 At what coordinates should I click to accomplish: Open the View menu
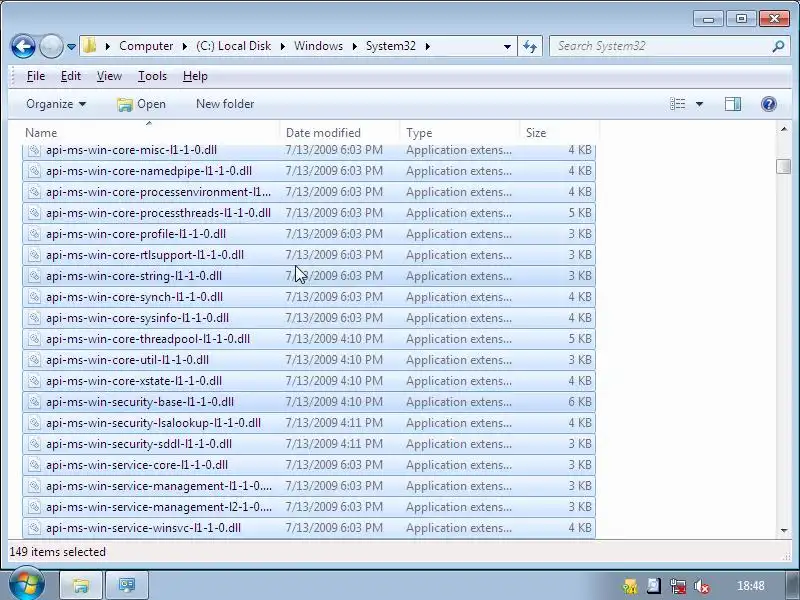coord(109,76)
